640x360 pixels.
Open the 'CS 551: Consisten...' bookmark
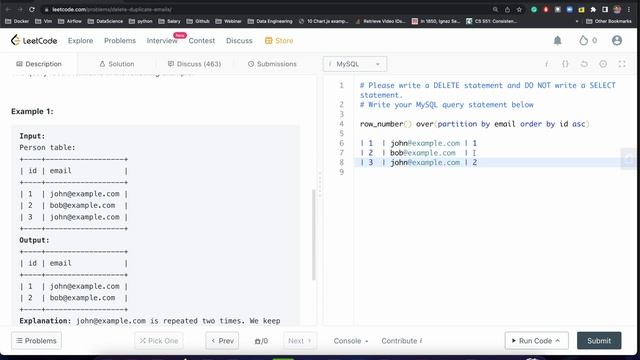point(492,21)
